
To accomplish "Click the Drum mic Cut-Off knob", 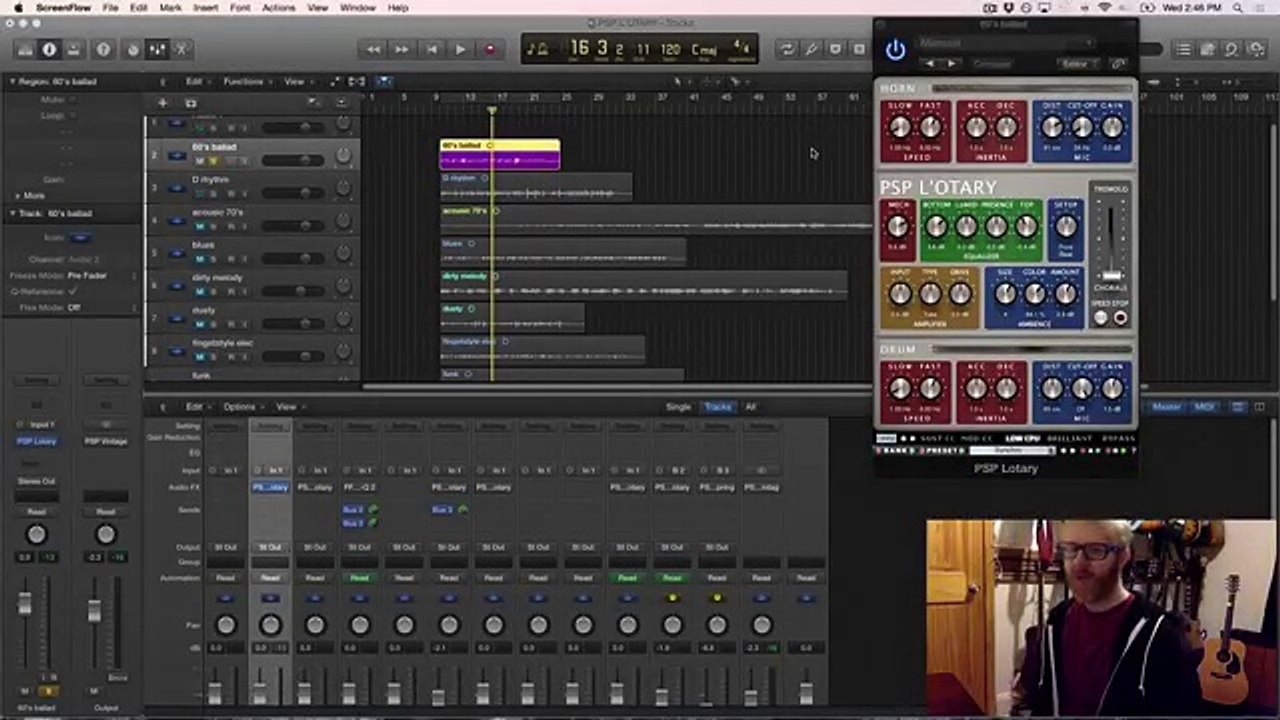I will coord(1082,388).
